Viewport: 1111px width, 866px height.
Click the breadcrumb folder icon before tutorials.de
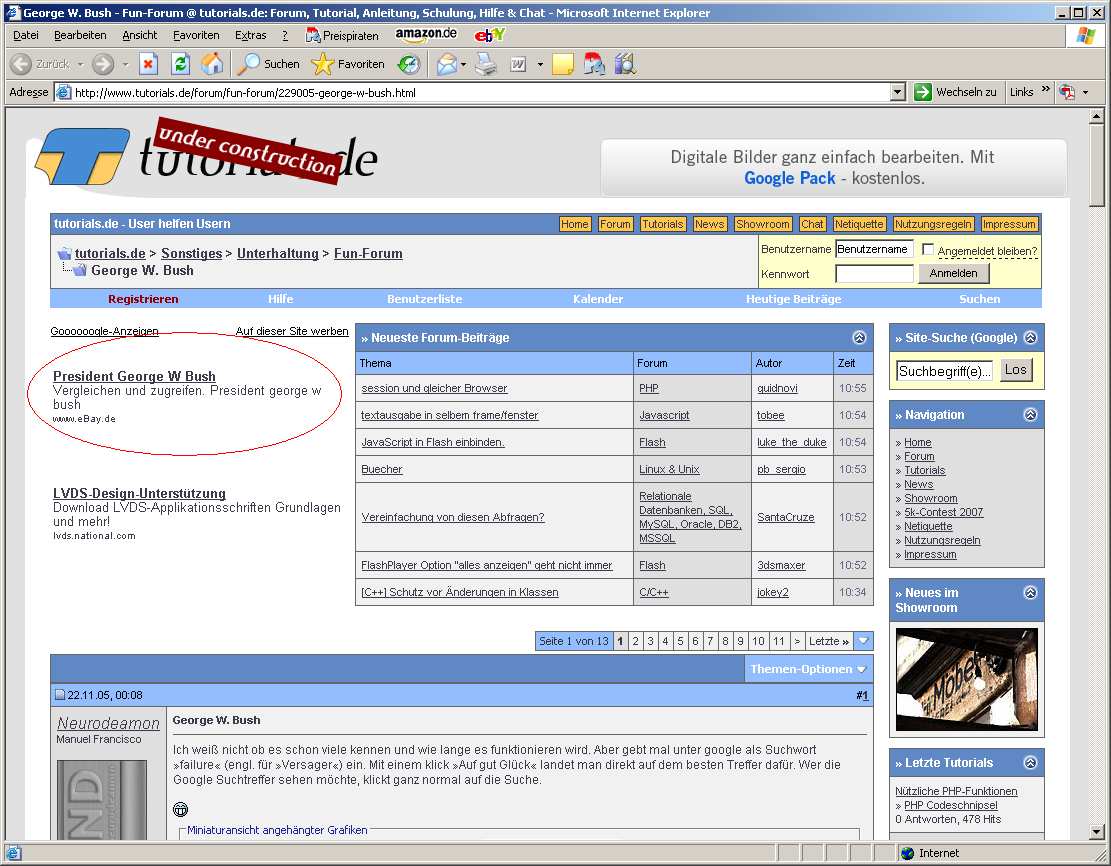64,254
